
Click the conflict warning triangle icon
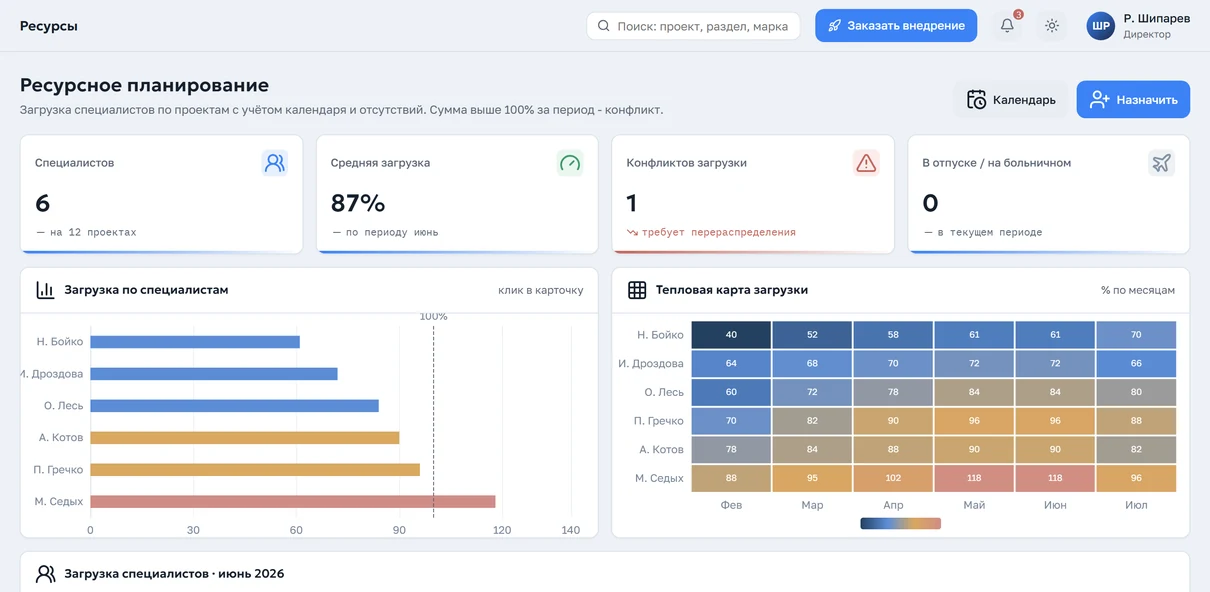pyautogui.click(x=866, y=163)
